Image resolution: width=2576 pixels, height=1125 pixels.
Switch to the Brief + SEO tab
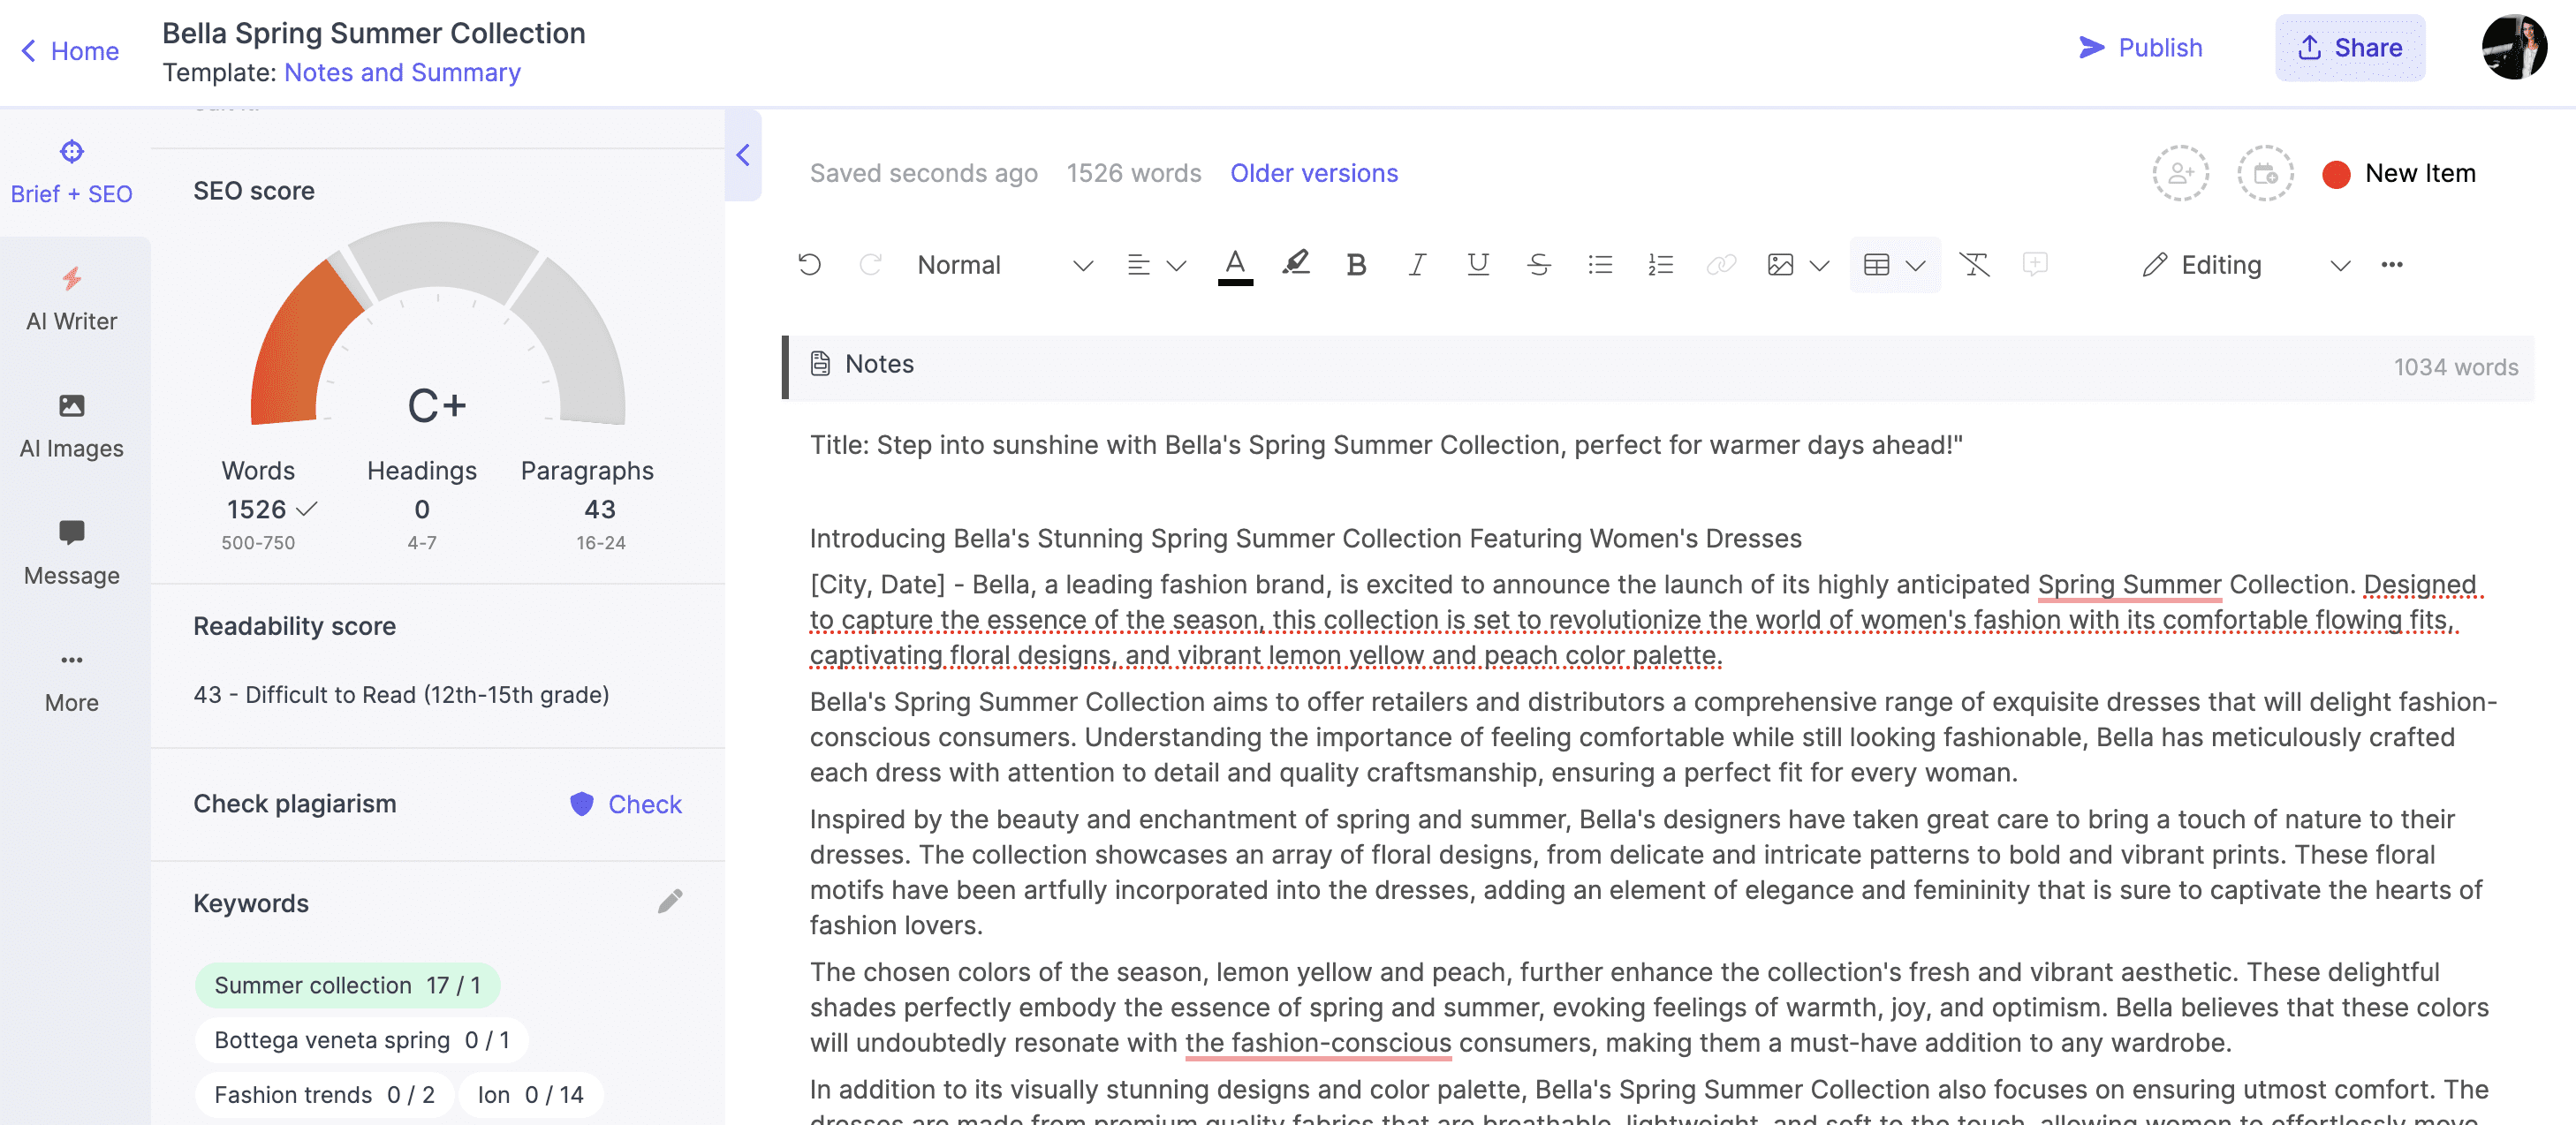point(72,173)
